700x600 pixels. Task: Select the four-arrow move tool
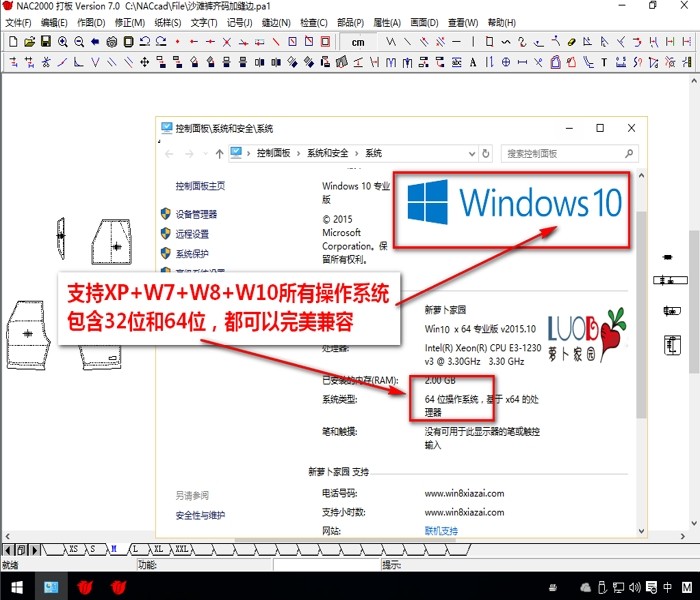(144, 62)
